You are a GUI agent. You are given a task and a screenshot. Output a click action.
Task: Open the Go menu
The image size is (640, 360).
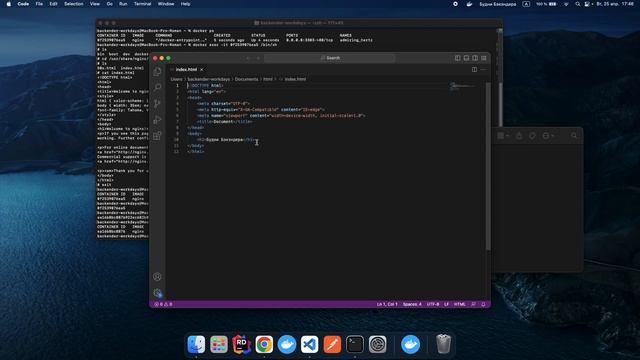click(109, 4)
